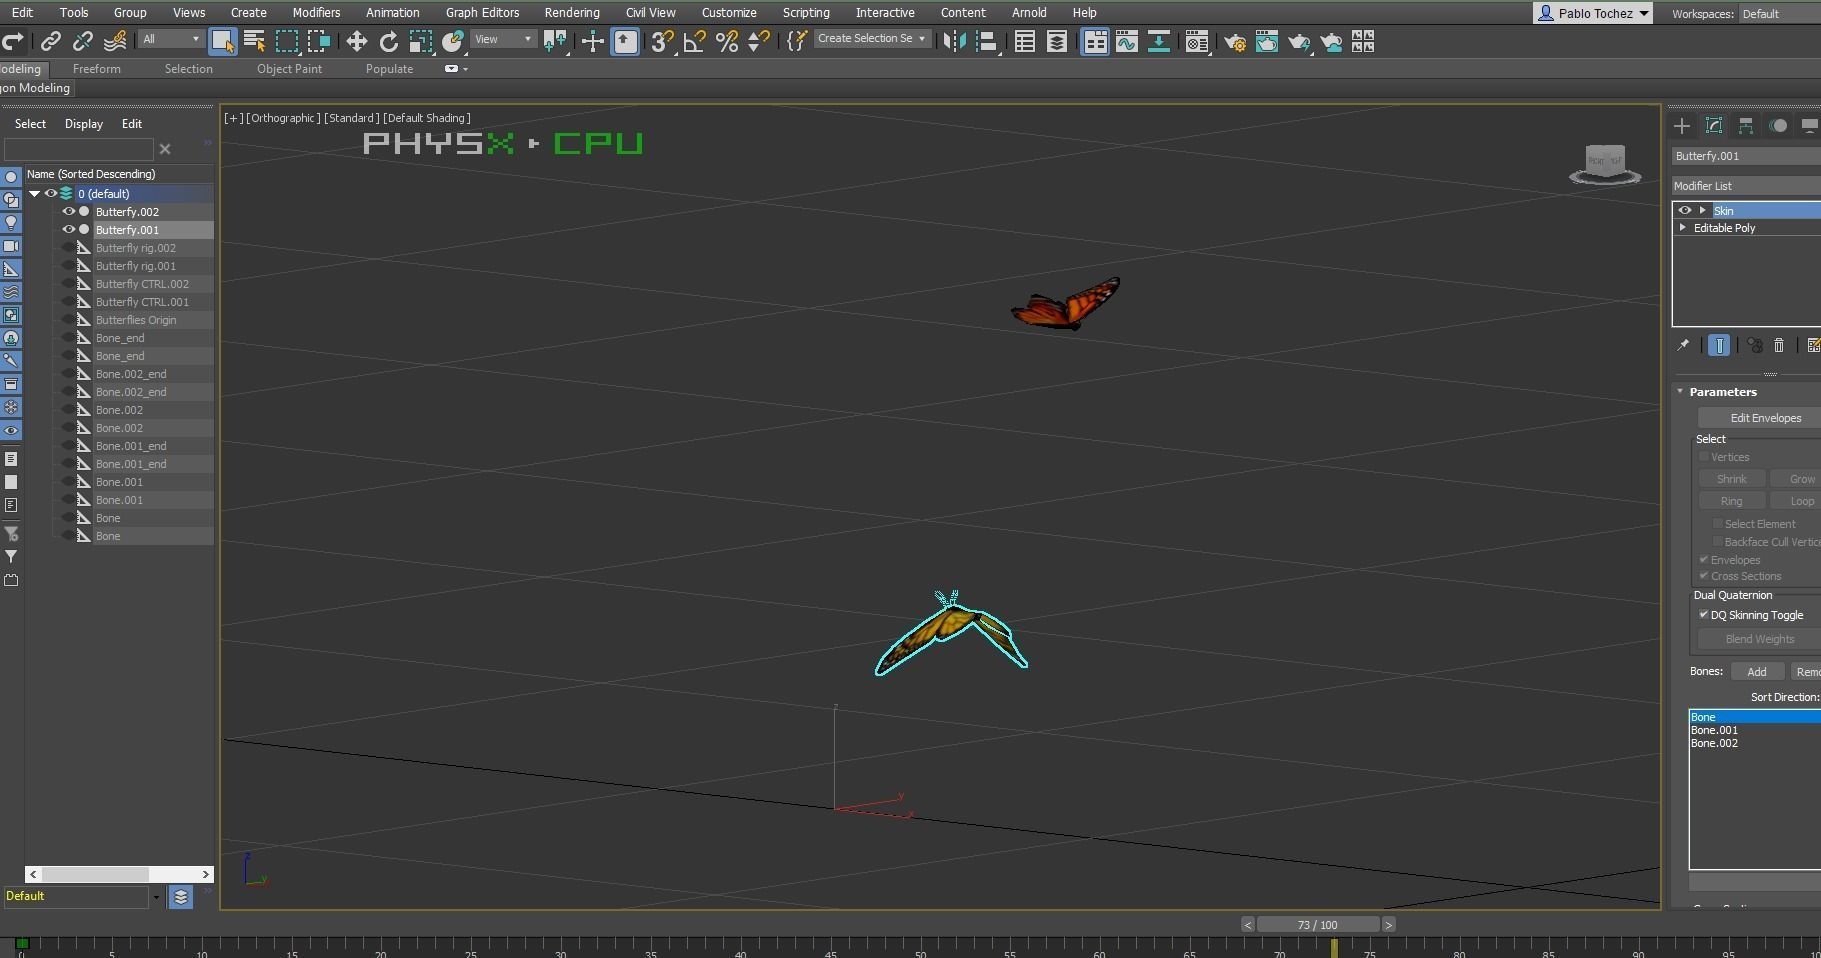Expand the Skin modifier sub-objects
Screen dimensions: 1821x958
pos(1703,210)
